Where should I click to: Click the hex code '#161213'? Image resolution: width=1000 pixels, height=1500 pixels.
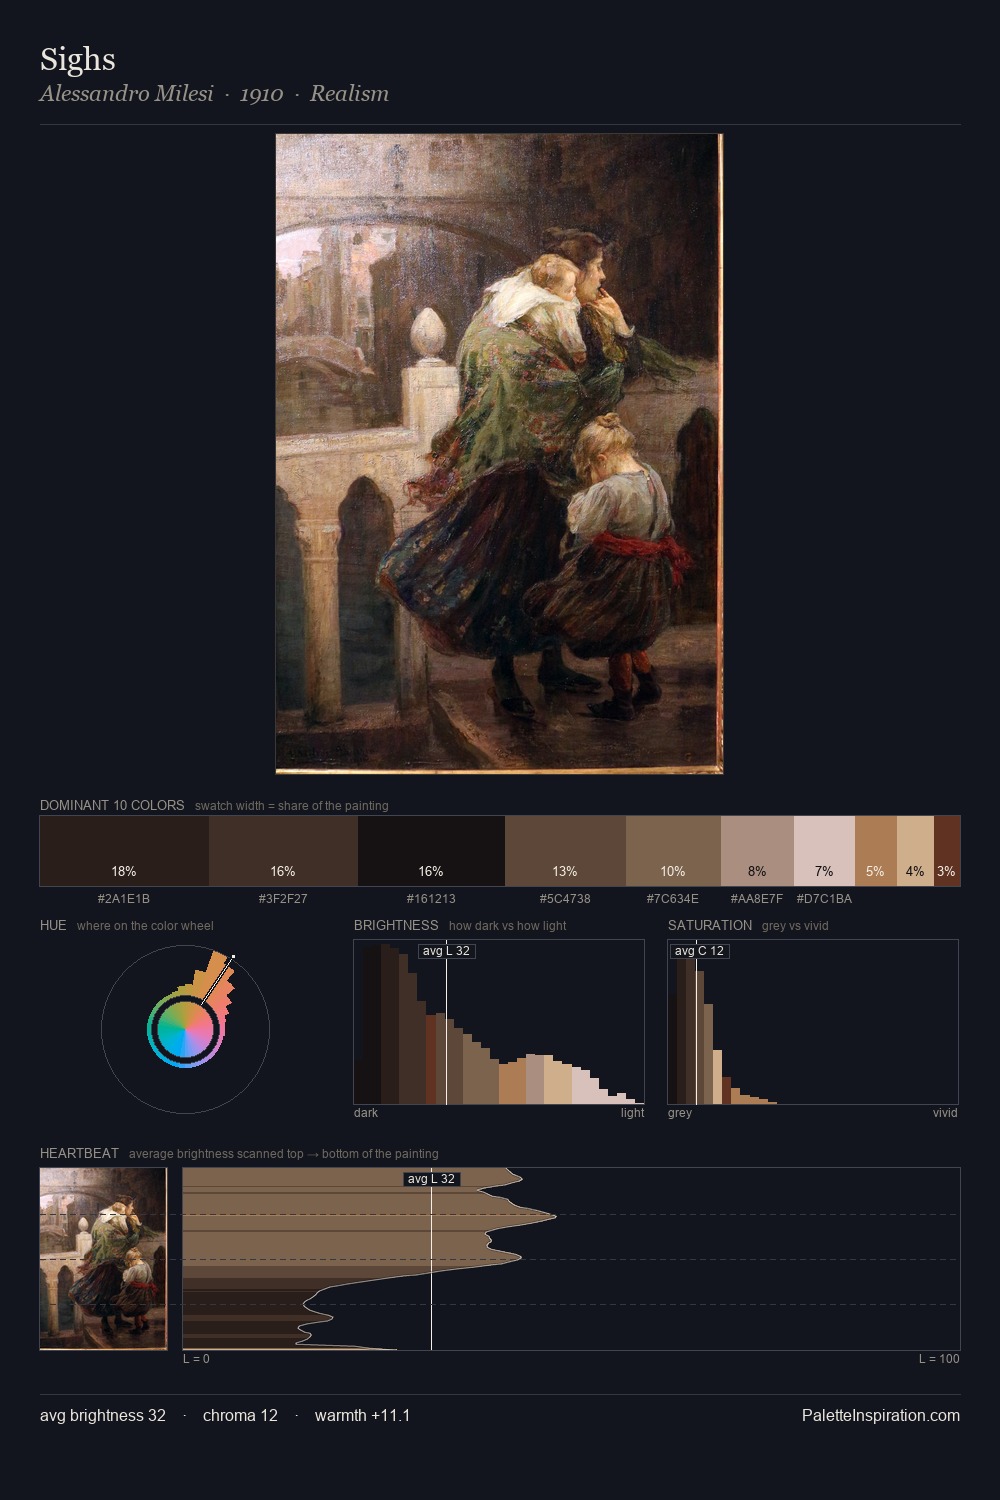[x=431, y=899]
